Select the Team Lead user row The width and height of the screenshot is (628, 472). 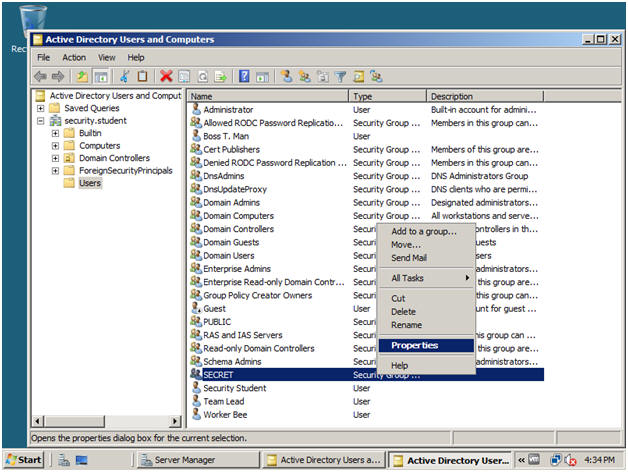pyautogui.click(x=367, y=401)
